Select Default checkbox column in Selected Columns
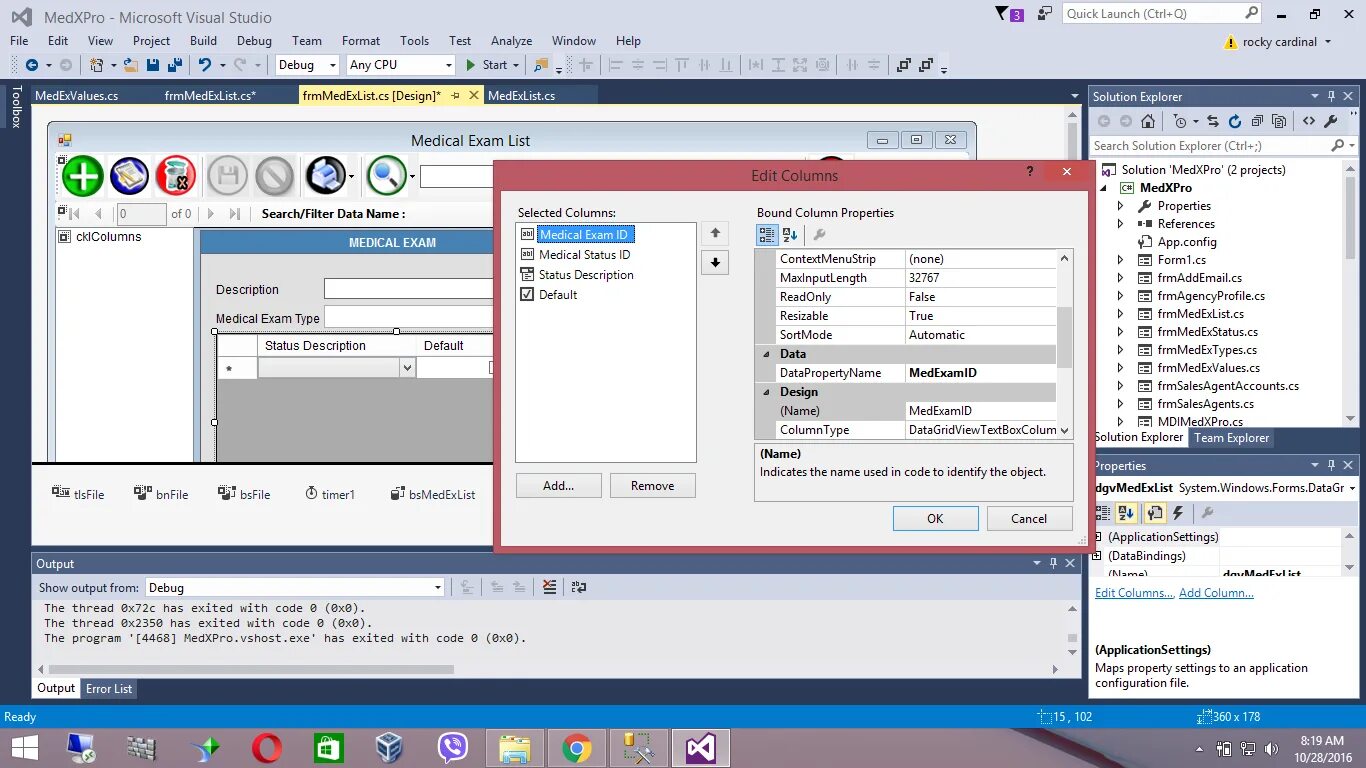The width and height of the screenshot is (1366, 768). [548, 294]
